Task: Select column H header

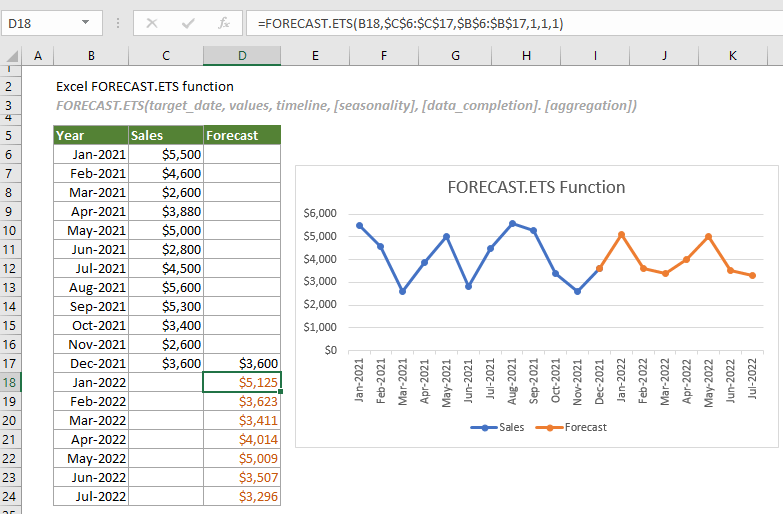Action: (526, 56)
